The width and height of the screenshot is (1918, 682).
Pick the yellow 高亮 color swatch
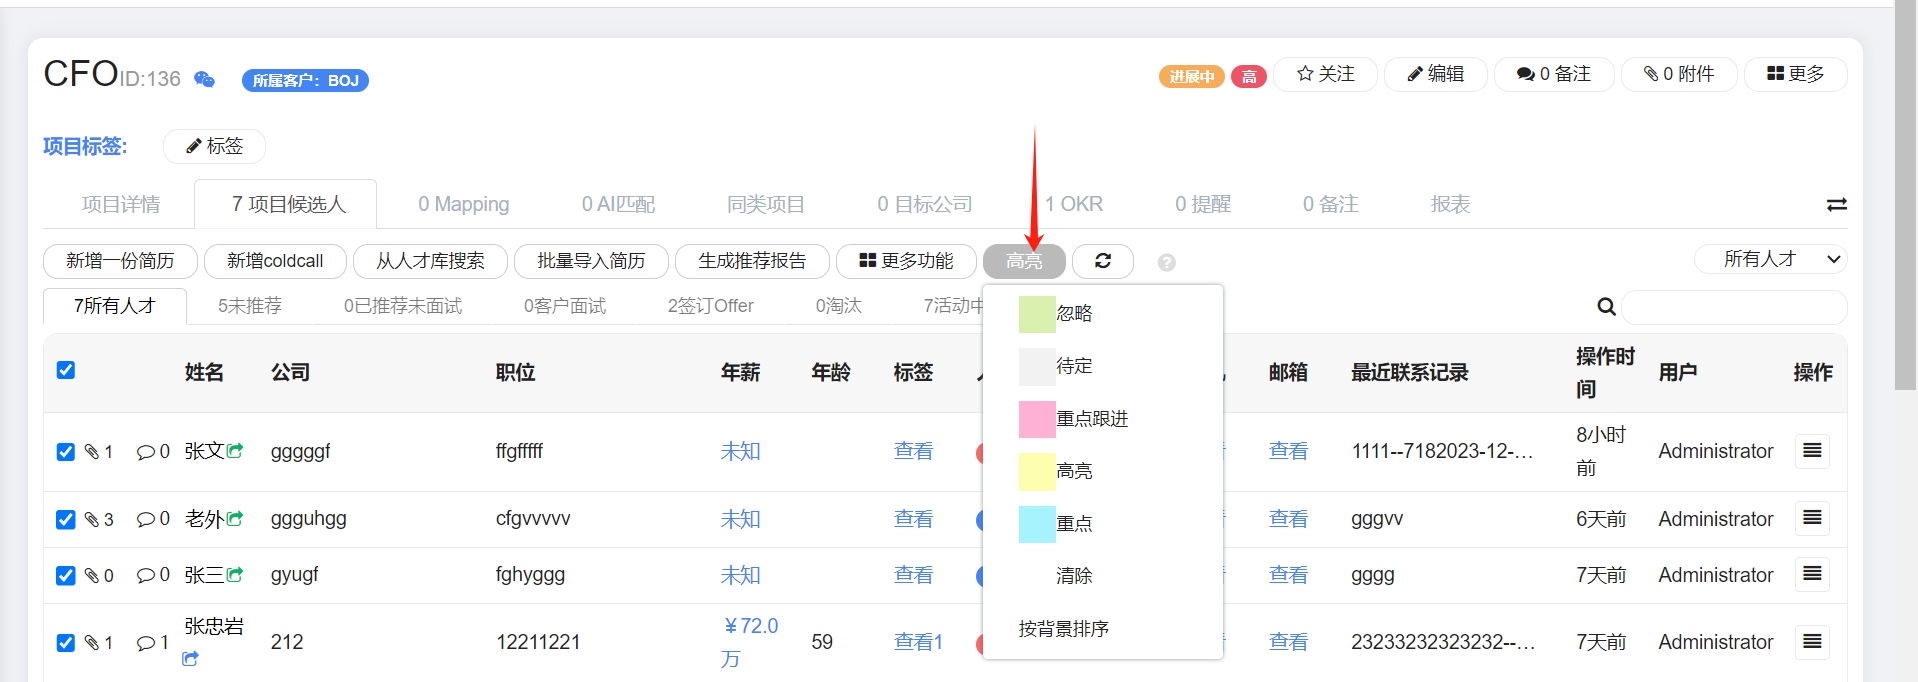[1037, 471]
